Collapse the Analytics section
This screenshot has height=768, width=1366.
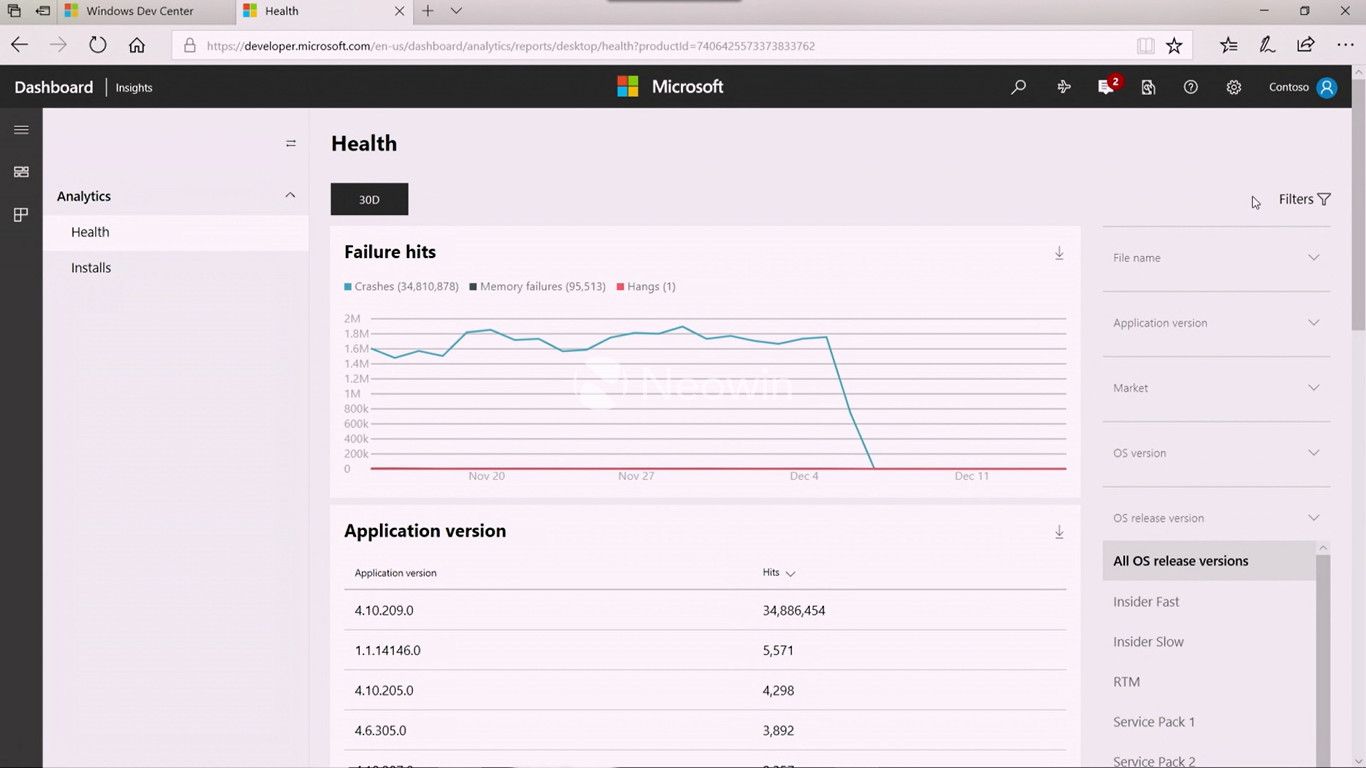tap(289, 196)
